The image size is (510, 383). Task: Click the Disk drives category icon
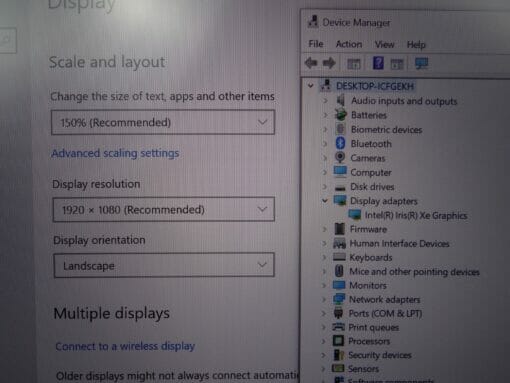340,187
